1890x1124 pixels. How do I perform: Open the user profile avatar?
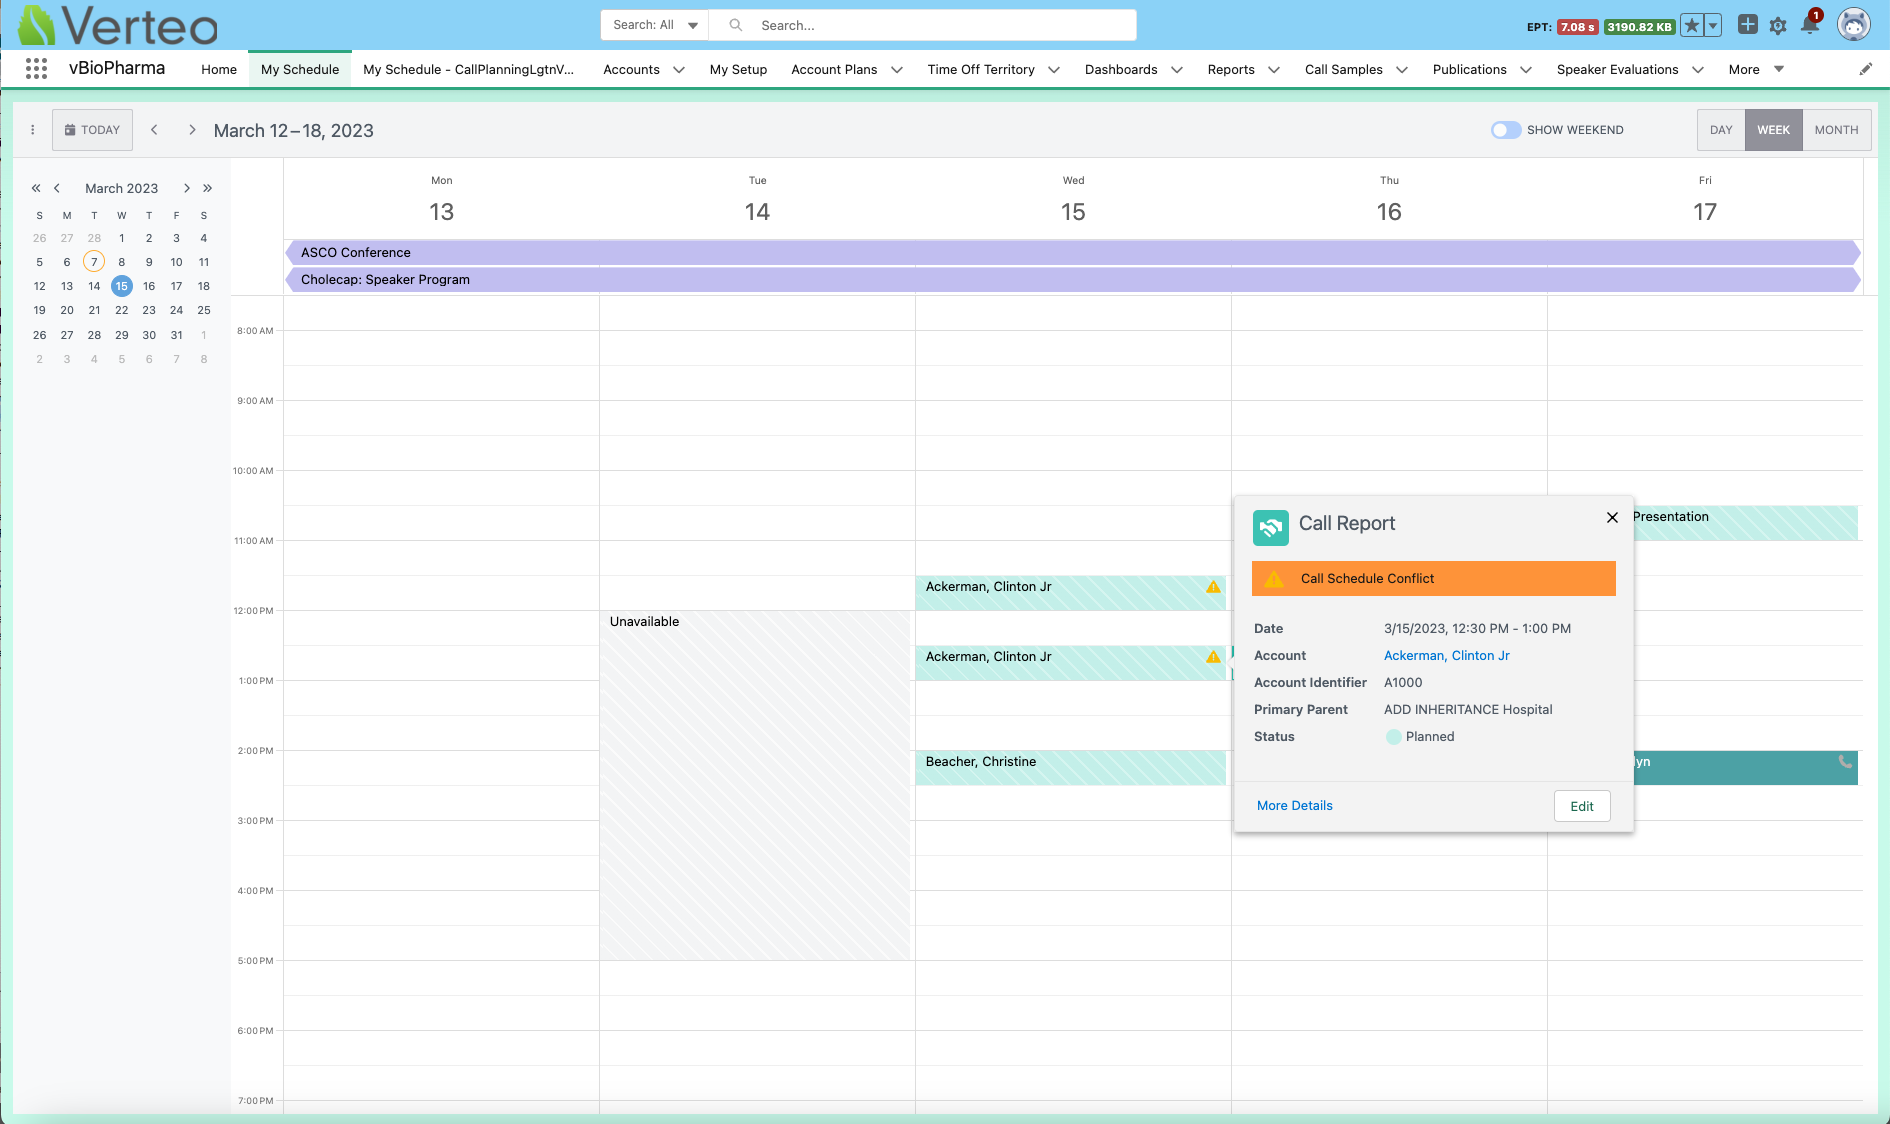[1853, 25]
